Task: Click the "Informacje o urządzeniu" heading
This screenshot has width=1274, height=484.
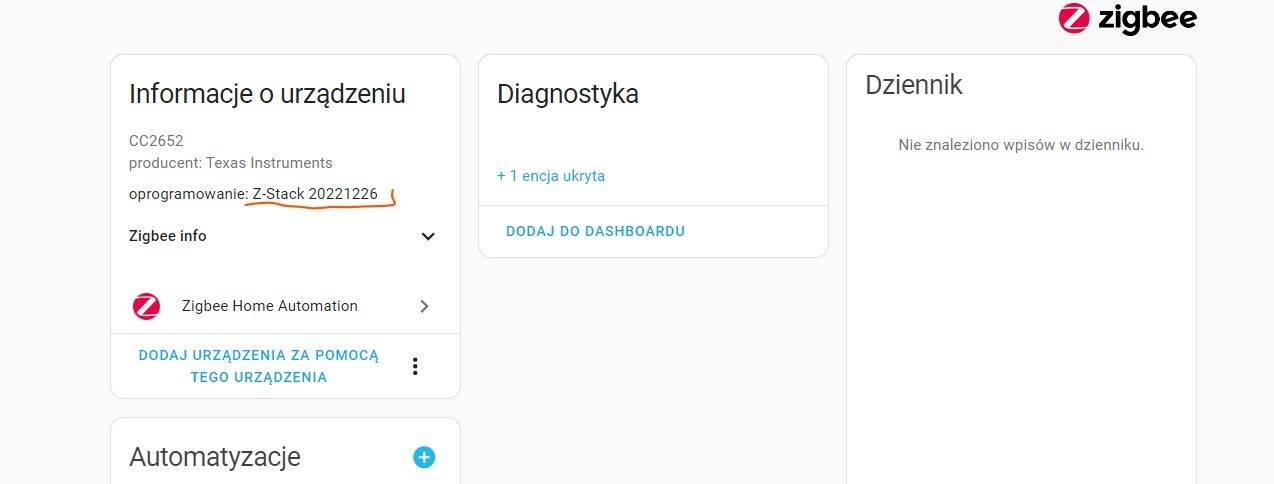Action: (x=267, y=94)
